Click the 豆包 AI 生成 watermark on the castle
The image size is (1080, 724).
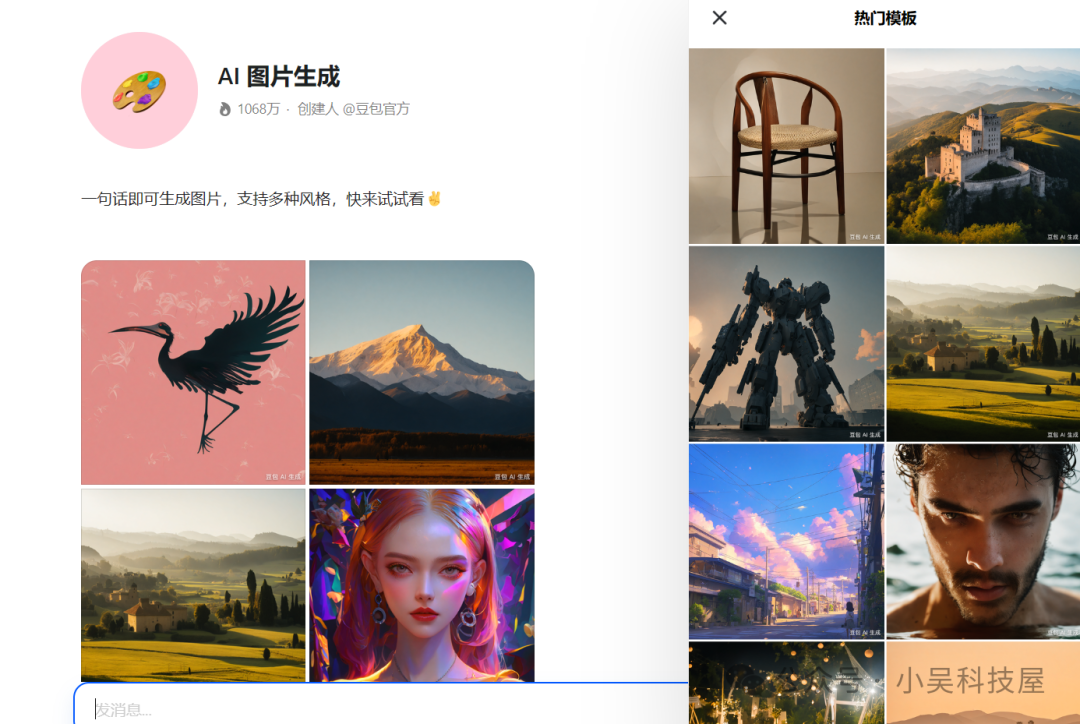point(1063,237)
